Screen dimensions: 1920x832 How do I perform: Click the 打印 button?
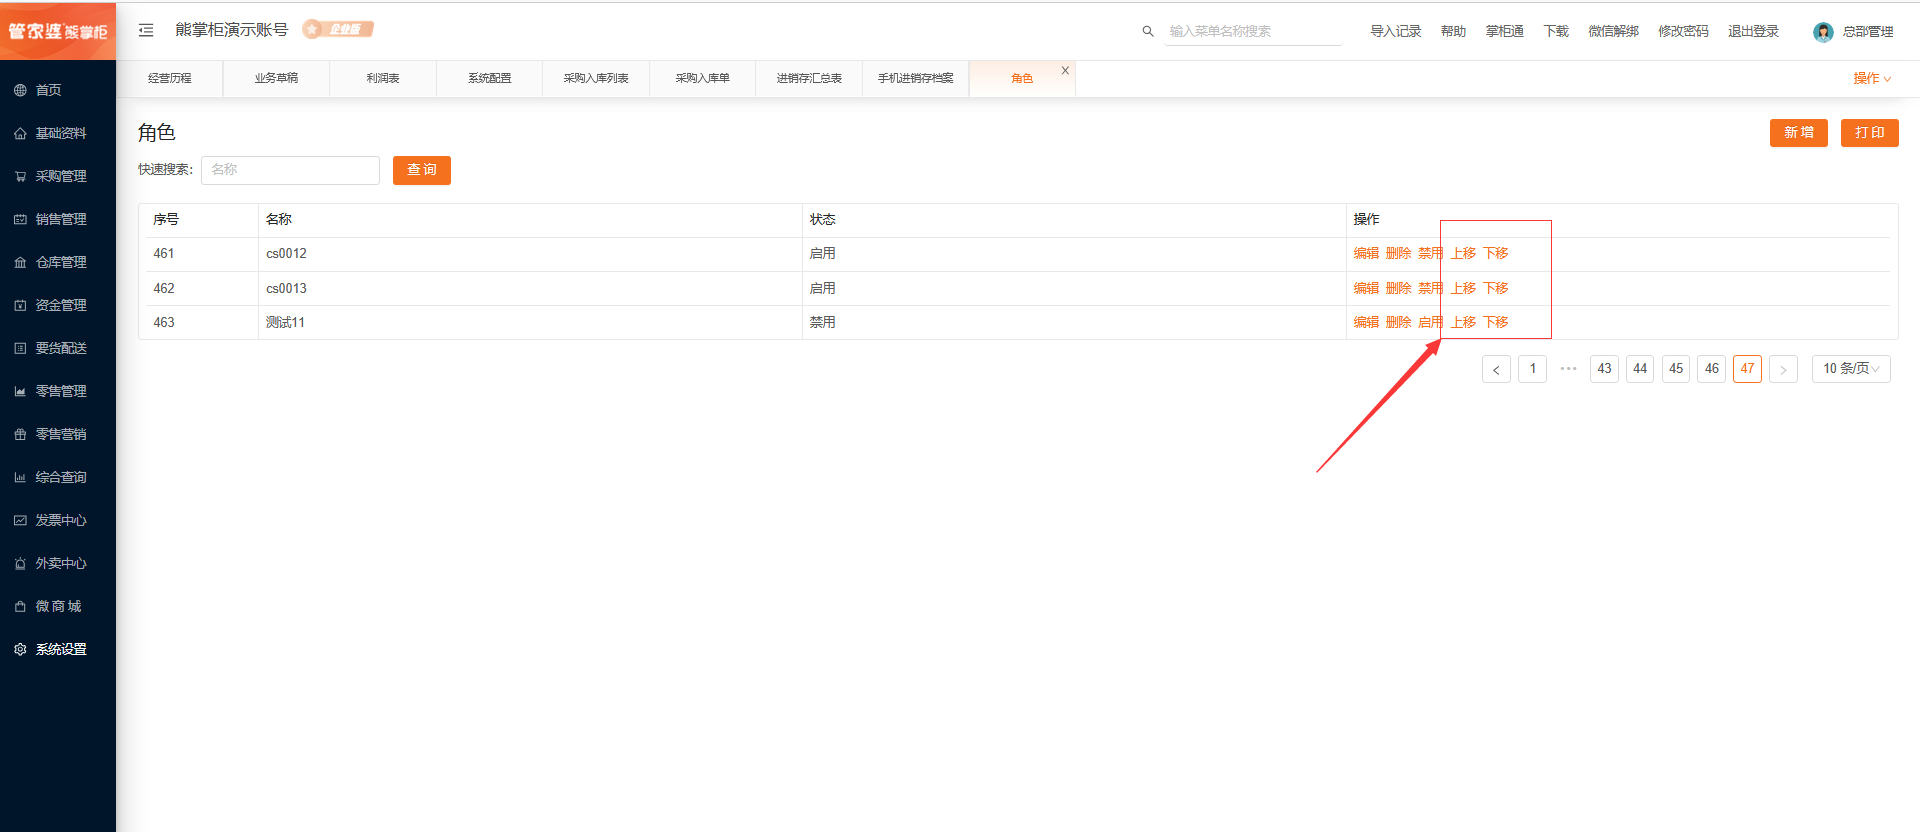click(x=1869, y=133)
